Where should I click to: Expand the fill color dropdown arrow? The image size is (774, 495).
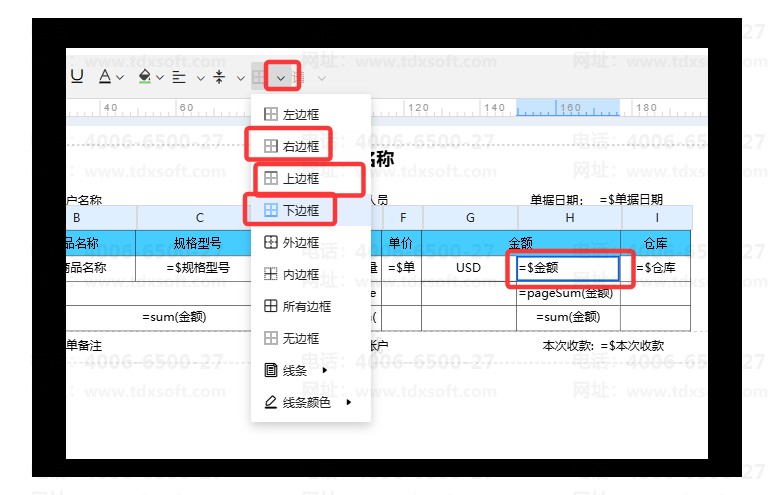160,77
